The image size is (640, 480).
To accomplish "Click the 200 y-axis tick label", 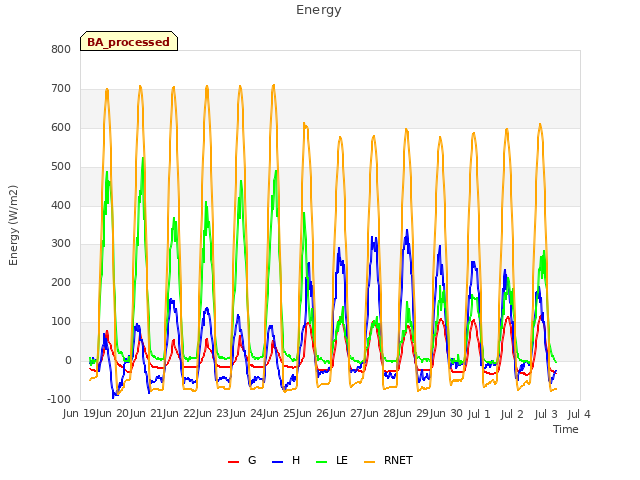I will coord(61,282).
